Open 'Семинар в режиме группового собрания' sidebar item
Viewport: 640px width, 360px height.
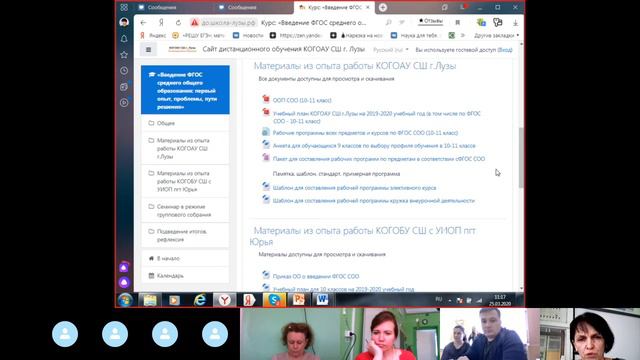pyautogui.click(x=185, y=211)
